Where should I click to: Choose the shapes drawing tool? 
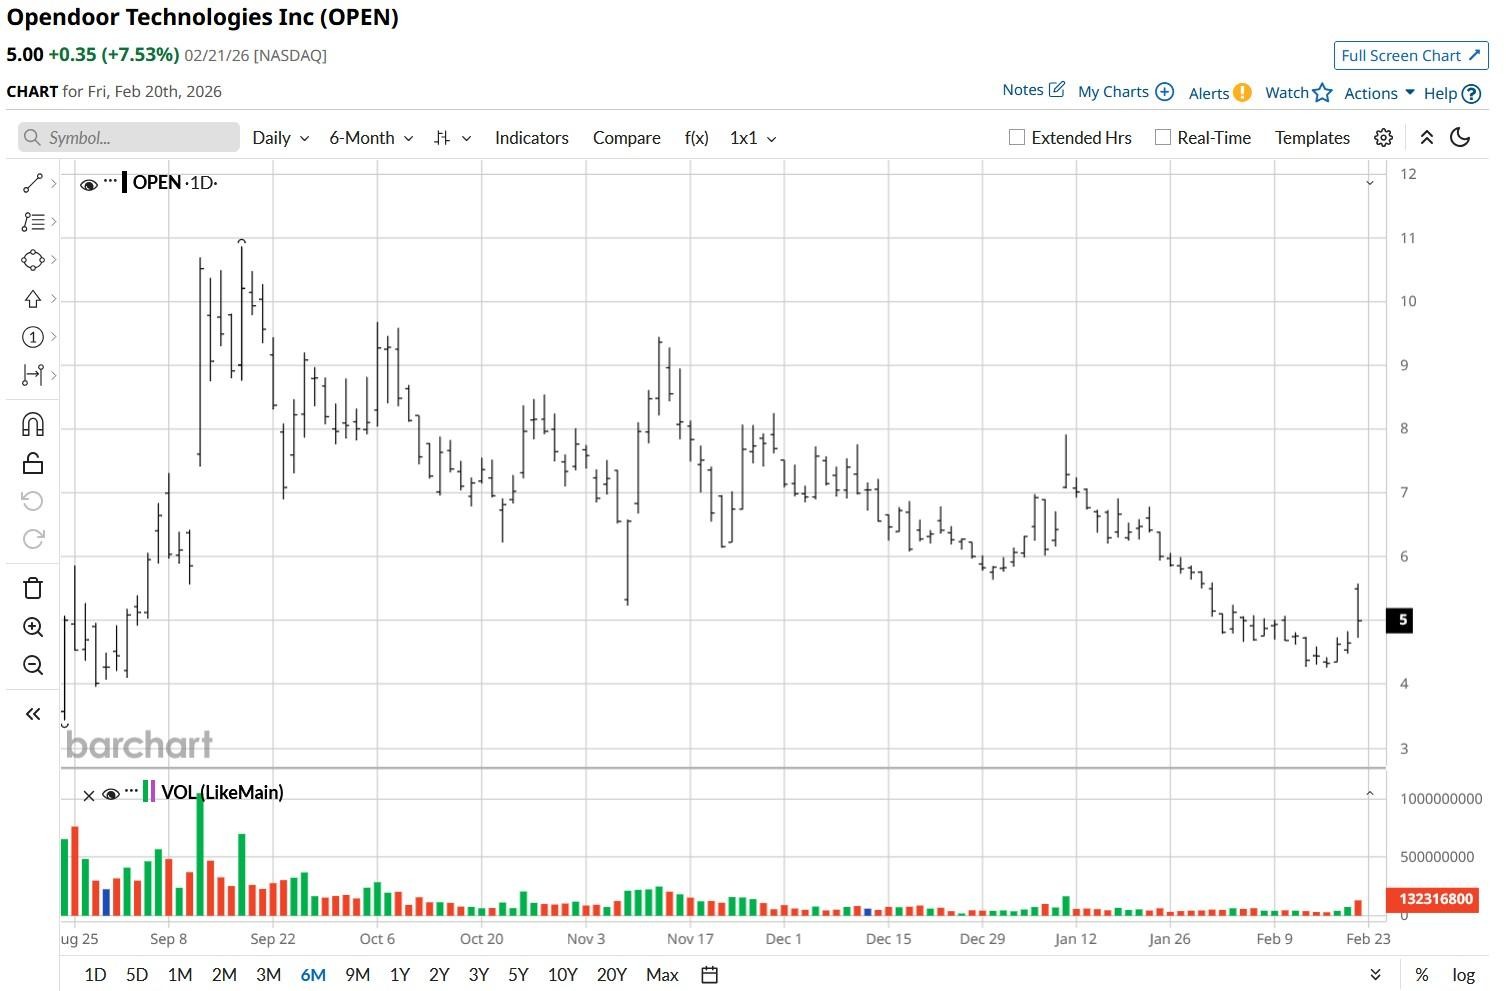[33, 260]
